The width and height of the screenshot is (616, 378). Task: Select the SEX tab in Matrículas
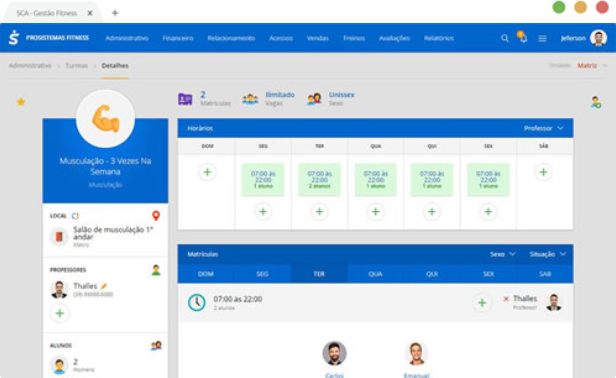[x=488, y=274]
